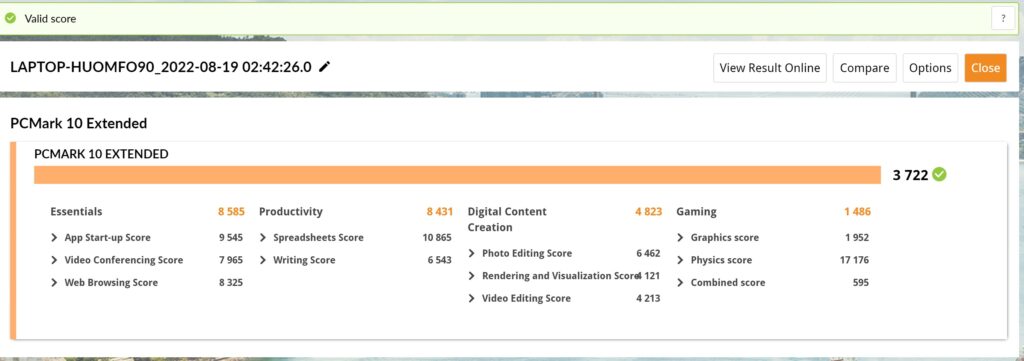Close the result view with orange button
Screen dimensions: 1024x361
(985, 68)
